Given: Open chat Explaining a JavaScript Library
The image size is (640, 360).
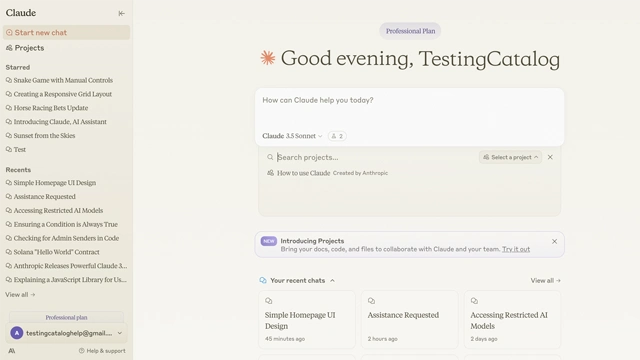Looking at the screenshot, I should (x=67, y=280).
